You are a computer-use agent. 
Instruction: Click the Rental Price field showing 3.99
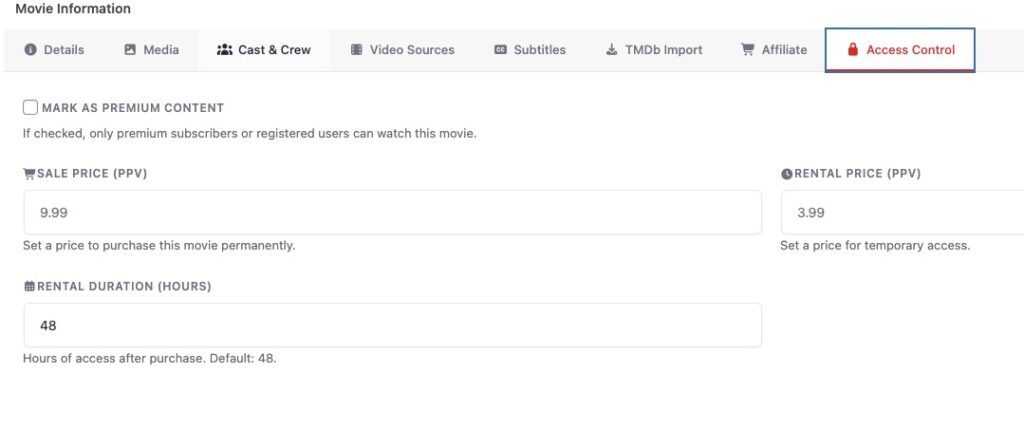click(900, 212)
